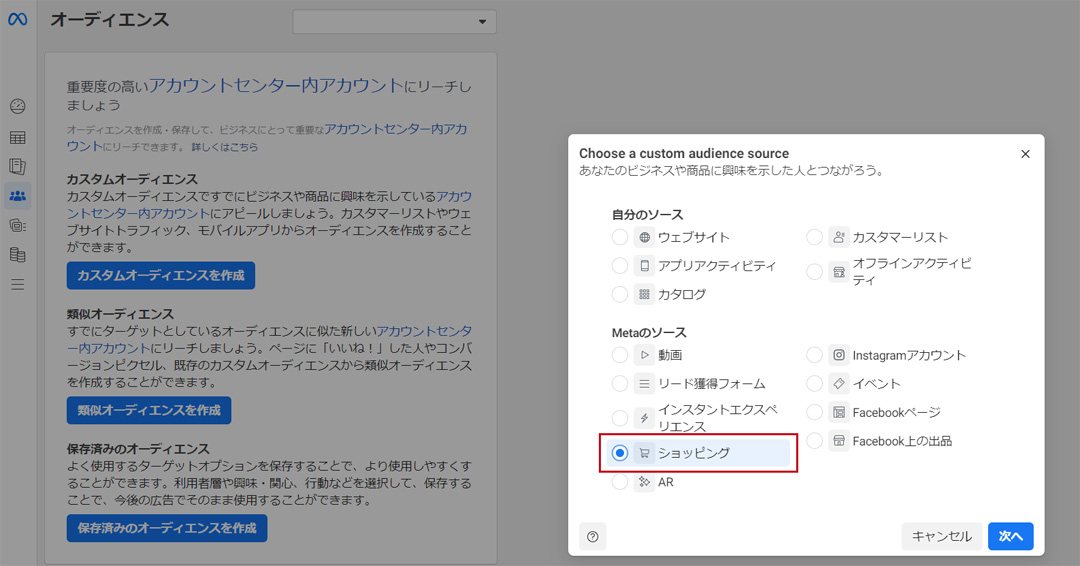Click the dashboard gauge icon in sidebar
This screenshot has height=566, width=1080.
point(17,107)
